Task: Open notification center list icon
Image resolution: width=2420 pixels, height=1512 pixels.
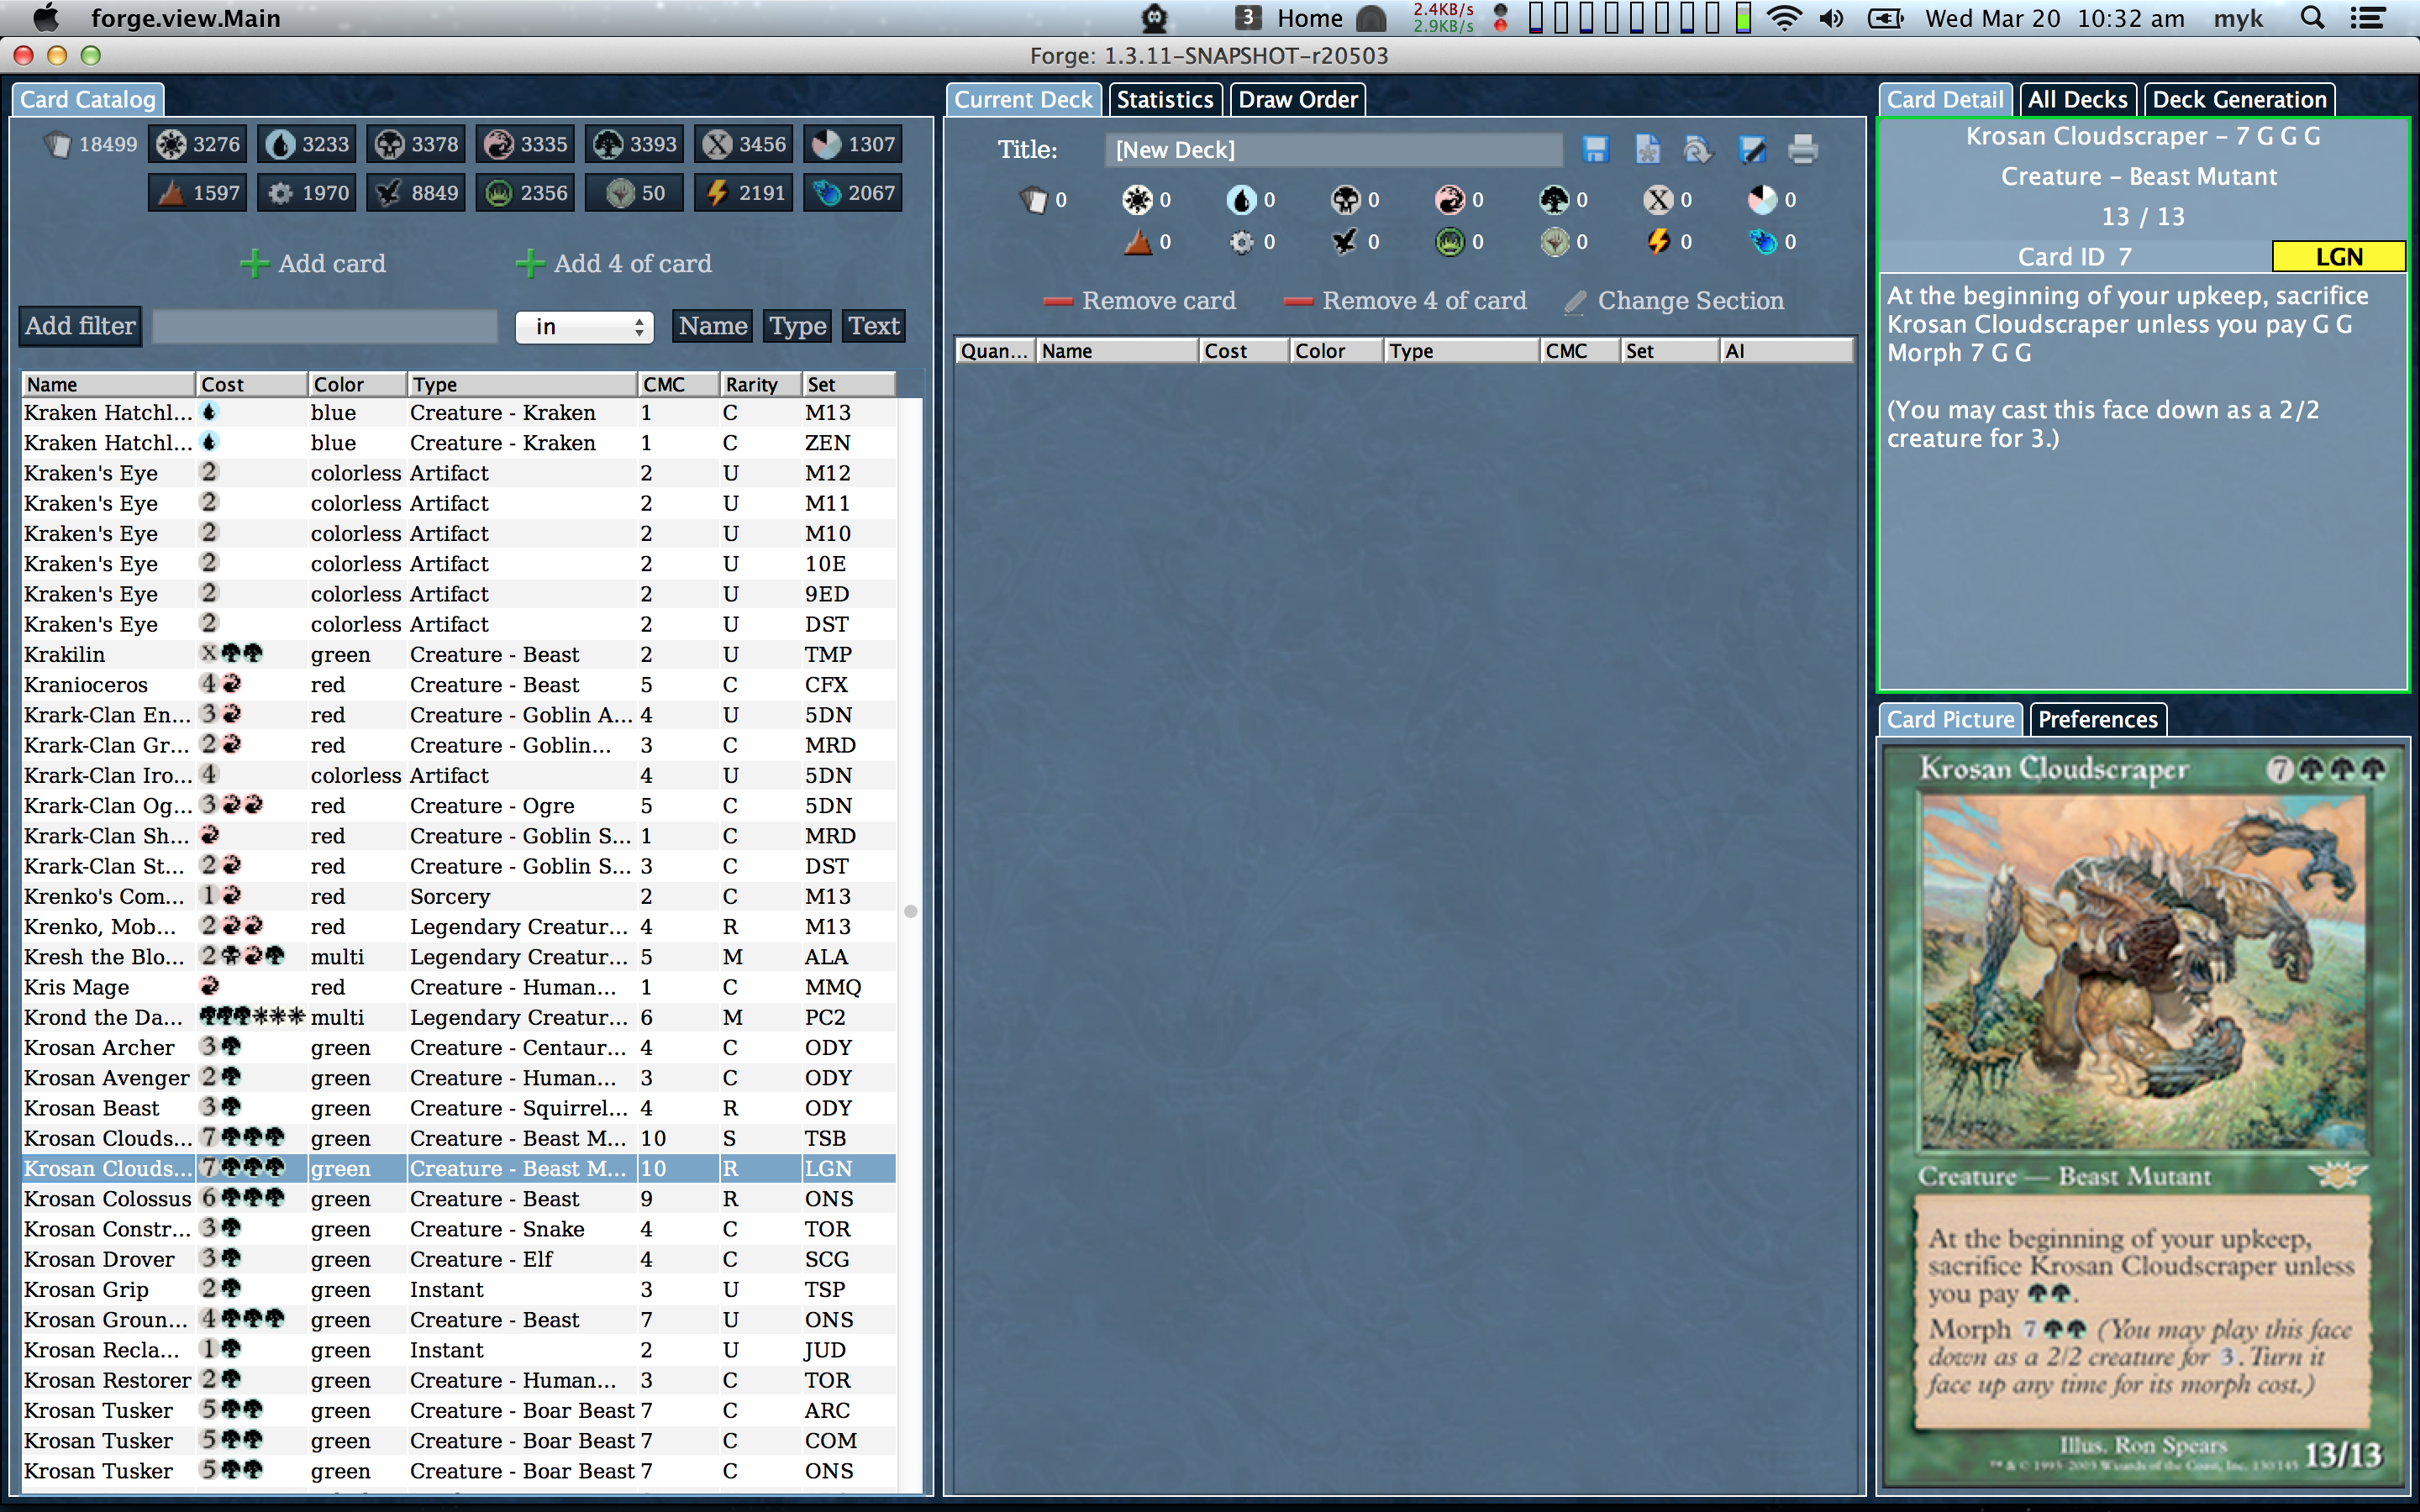Action: [2367, 18]
